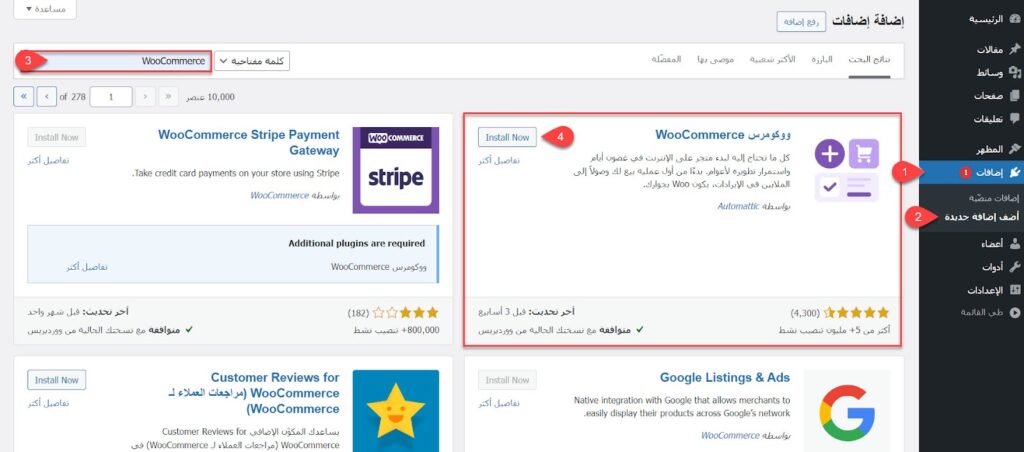Screen dimensions: 1024x452
Task: Open مقالات in the sidebar menu
Action: (990, 50)
